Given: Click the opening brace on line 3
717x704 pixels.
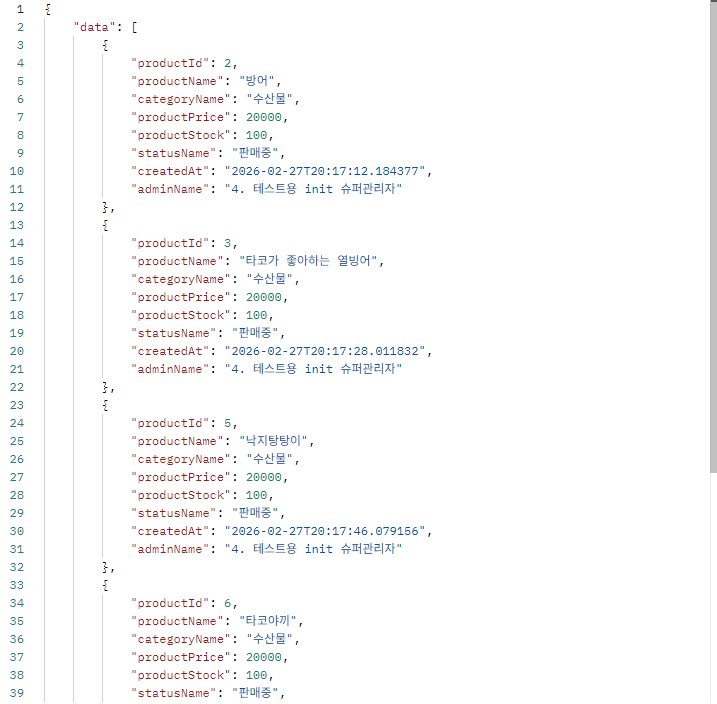Looking at the screenshot, I should 106,45.
